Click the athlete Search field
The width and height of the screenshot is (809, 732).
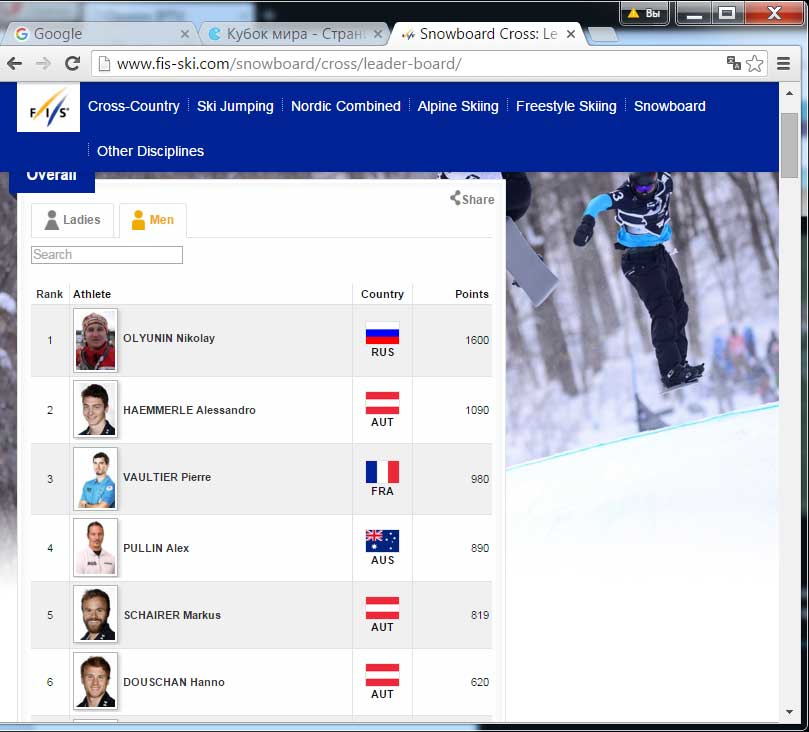coord(107,255)
